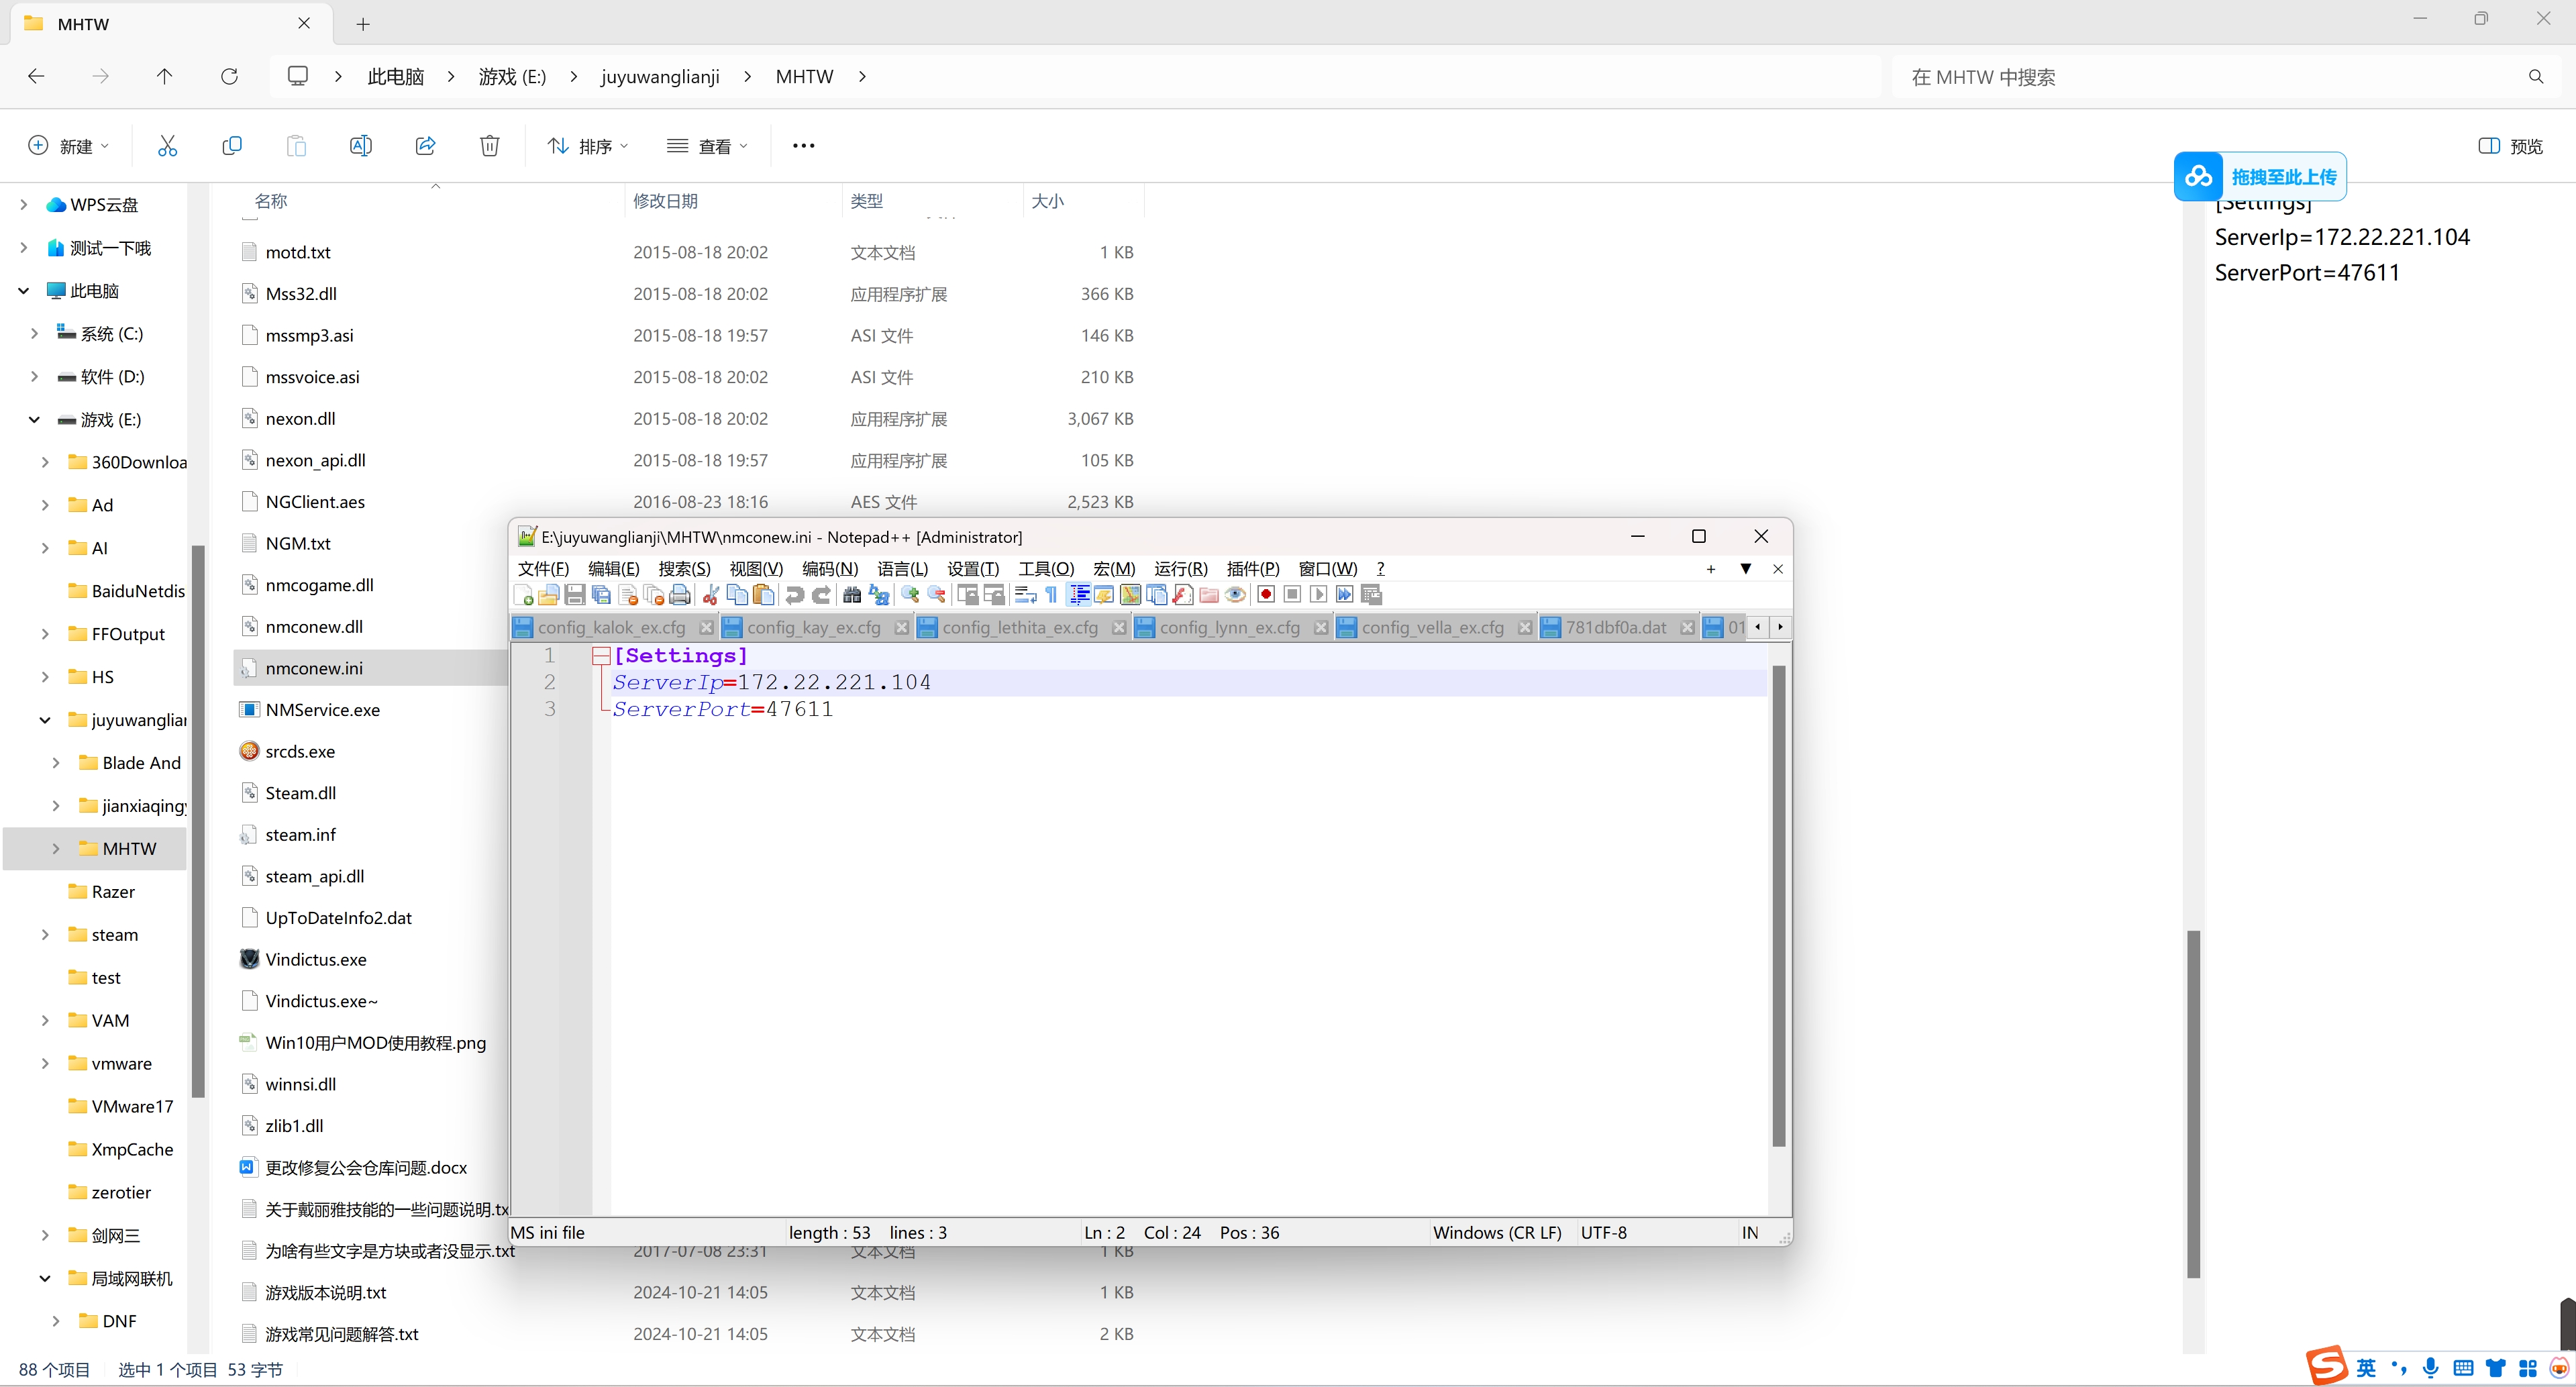Open the 新建 dropdown in Explorer
2576x1387 pixels.
pyautogui.click(x=69, y=146)
